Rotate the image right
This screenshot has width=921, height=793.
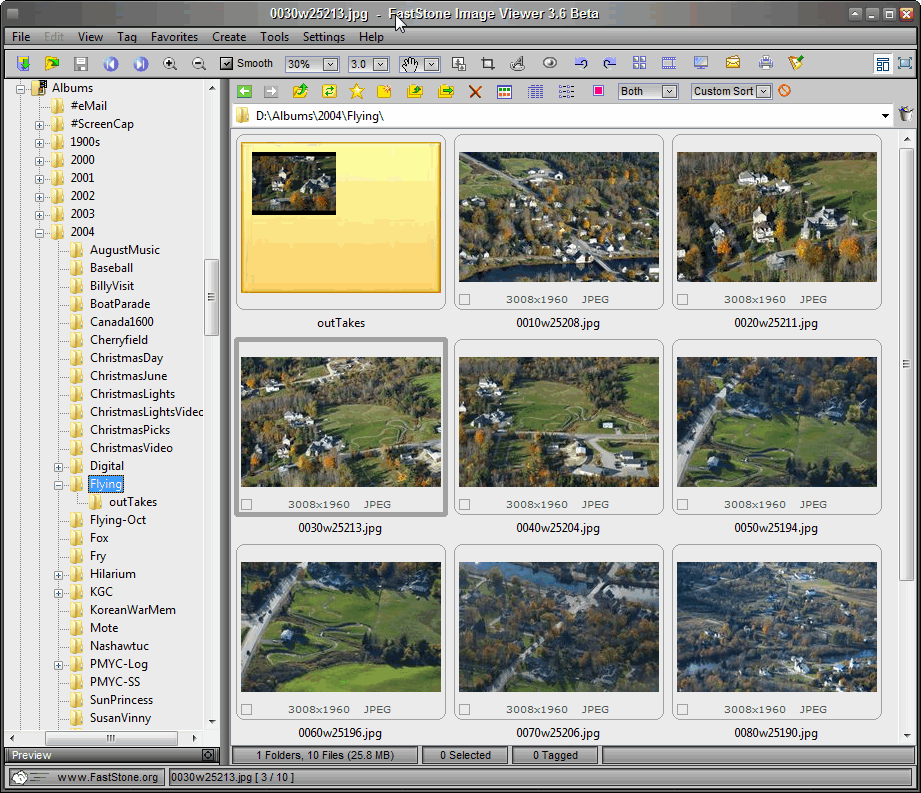610,63
